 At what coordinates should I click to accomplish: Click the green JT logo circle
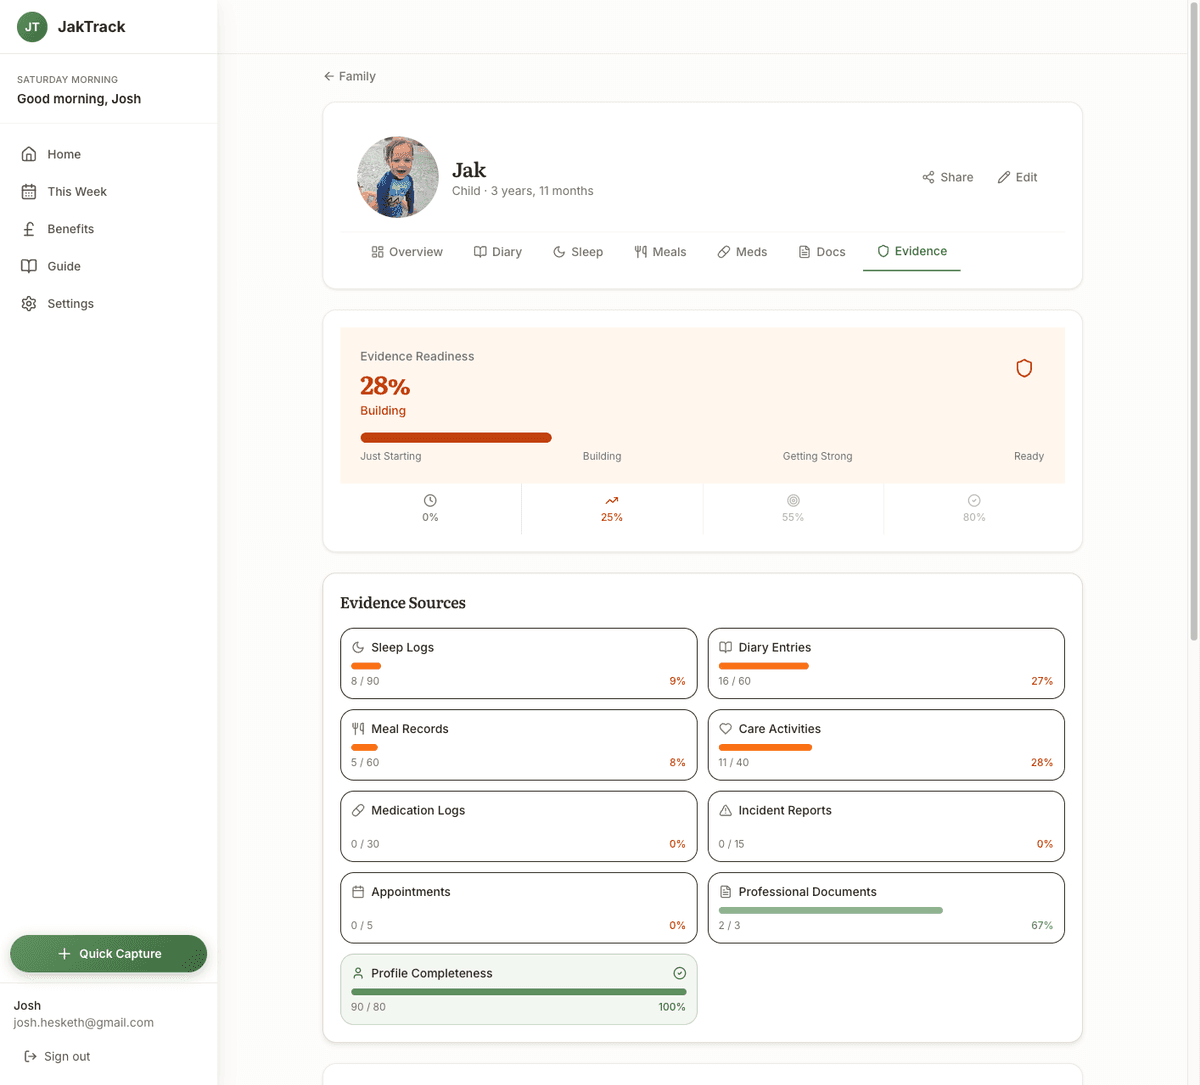(31, 26)
